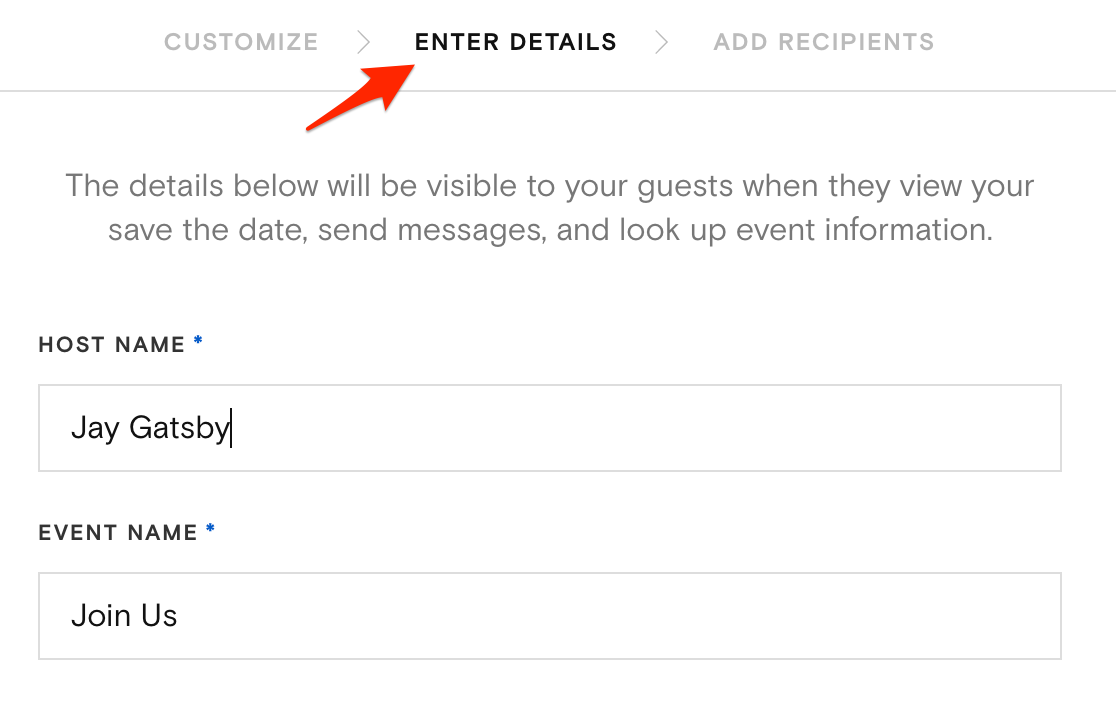Click the EVENT NAME label
1116x702 pixels.
pyautogui.click(x=118, y=532)
